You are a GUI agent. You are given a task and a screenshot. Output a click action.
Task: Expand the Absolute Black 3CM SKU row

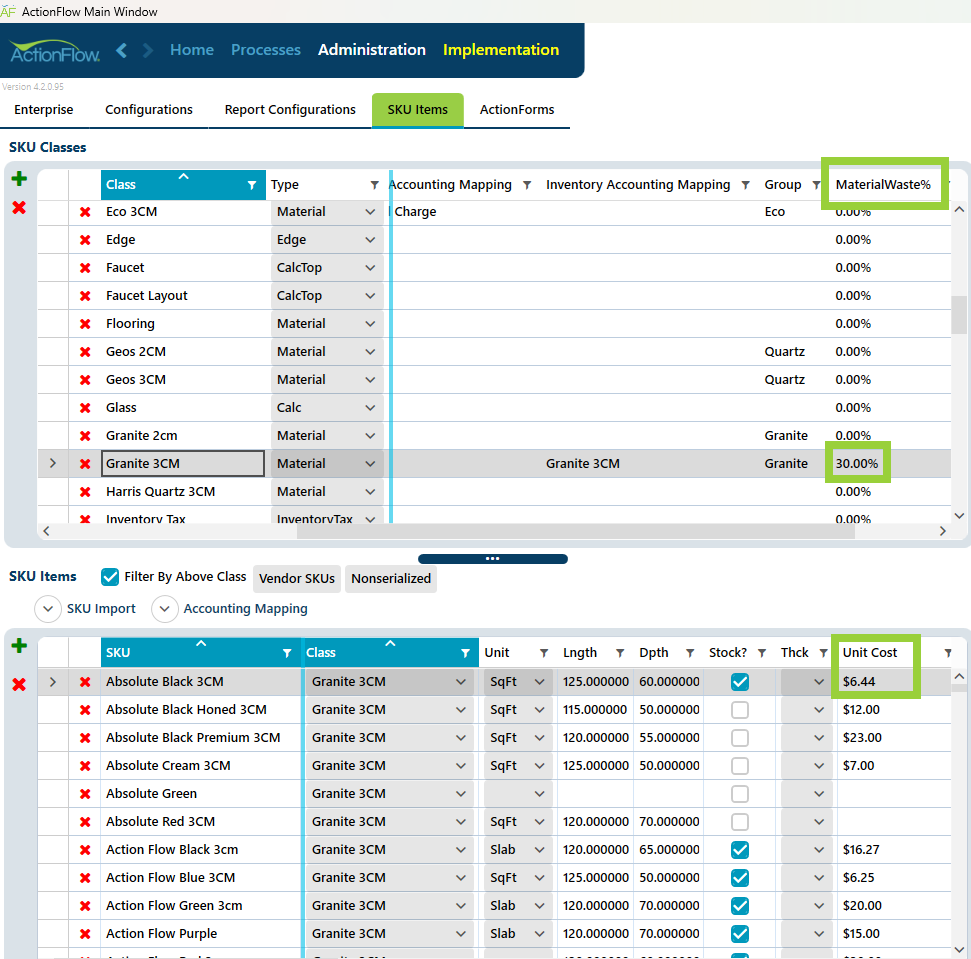(x=53, y=682)
